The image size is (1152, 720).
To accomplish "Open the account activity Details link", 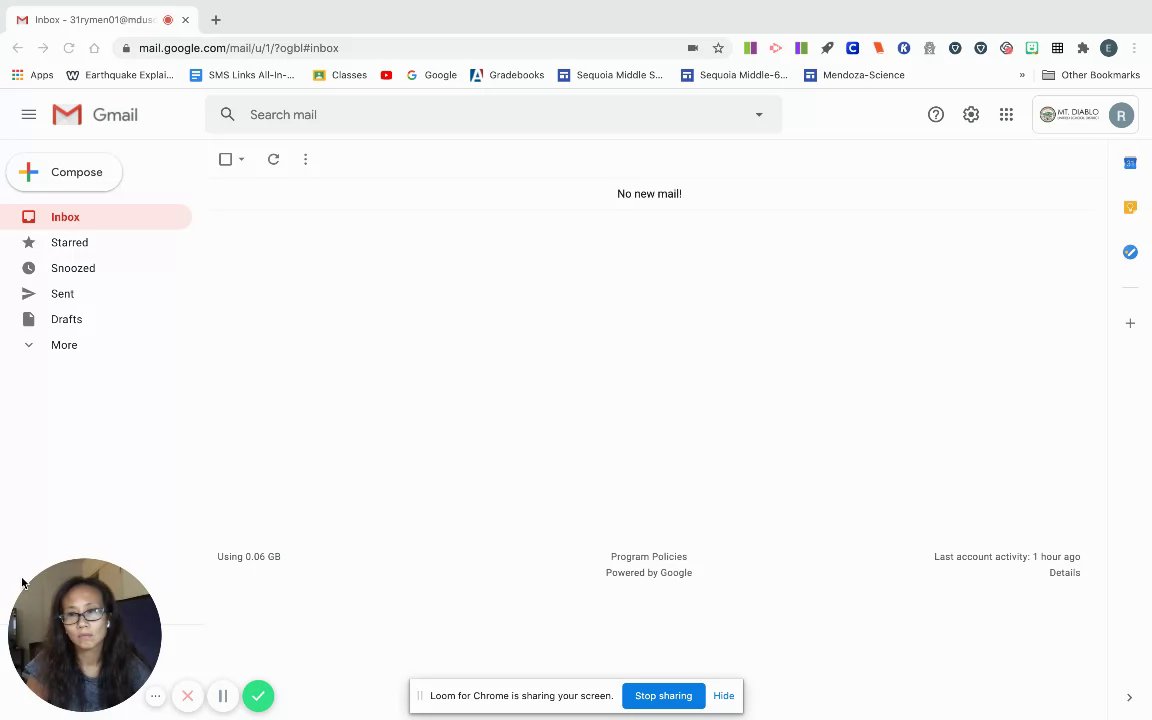I will 1065,573.
